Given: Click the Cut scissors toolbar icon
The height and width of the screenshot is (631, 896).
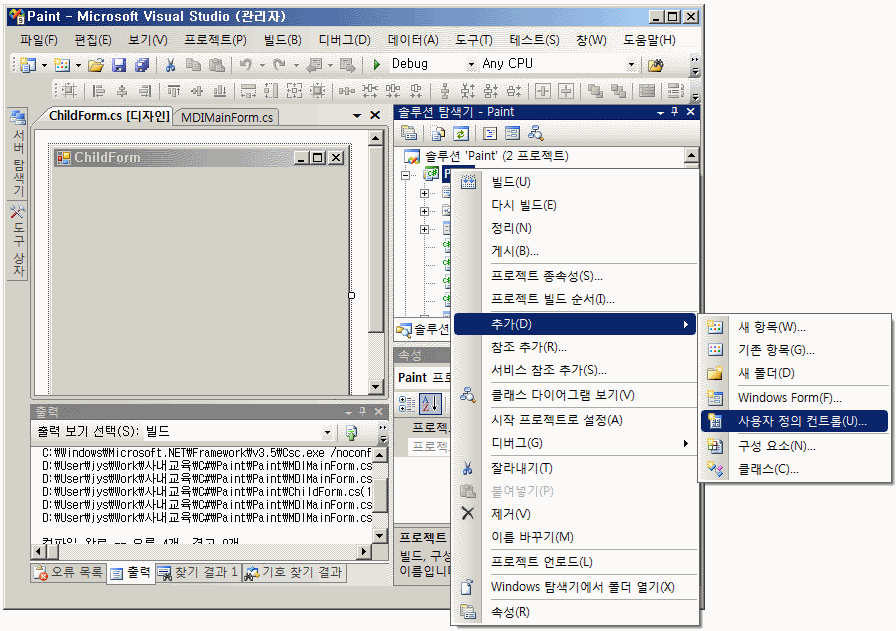Looking at the screenshot, I should [x=170, y=65].
